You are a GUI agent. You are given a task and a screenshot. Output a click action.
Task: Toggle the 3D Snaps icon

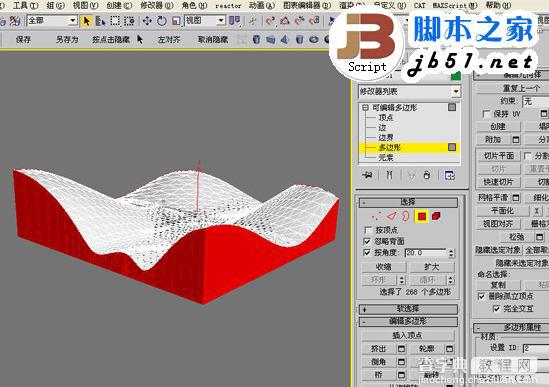click(270, 21)
